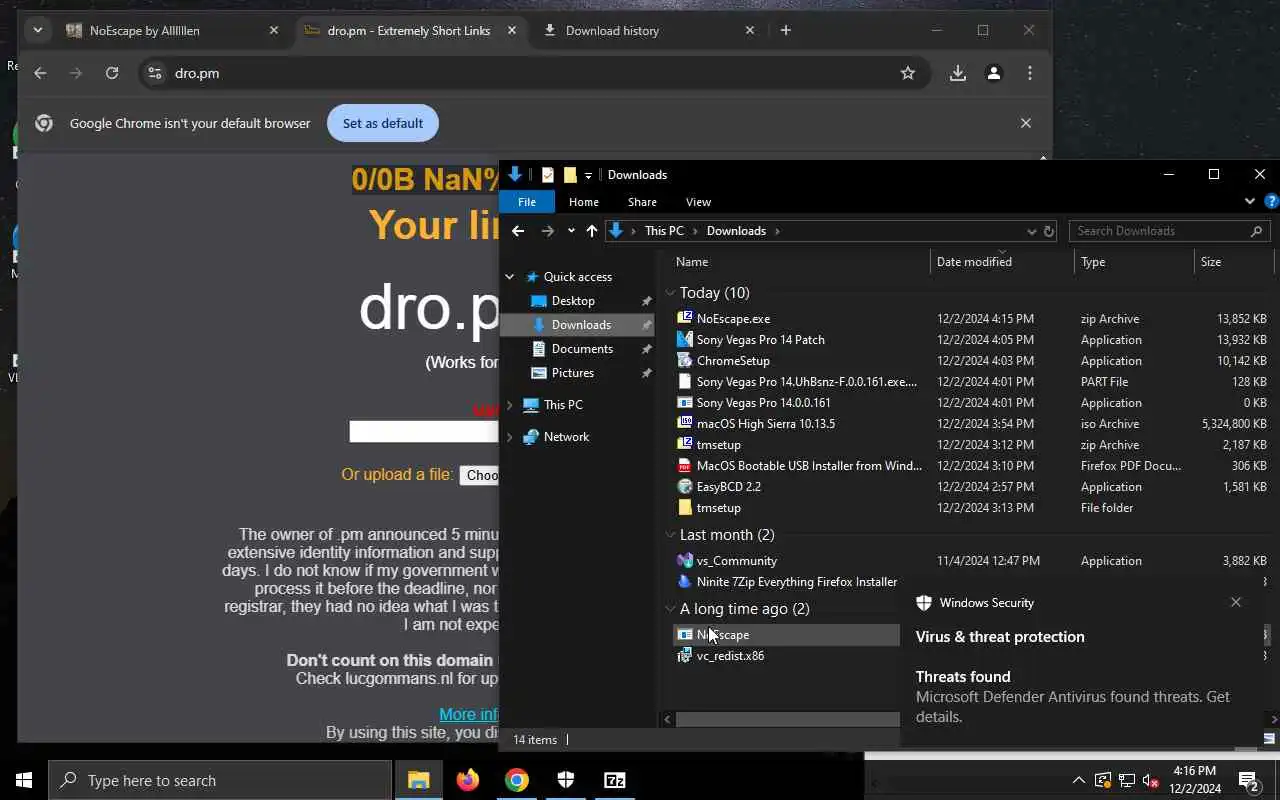
Task: Switch to NoEscape by Allllllen tab
Action: [x=172, y=30]
